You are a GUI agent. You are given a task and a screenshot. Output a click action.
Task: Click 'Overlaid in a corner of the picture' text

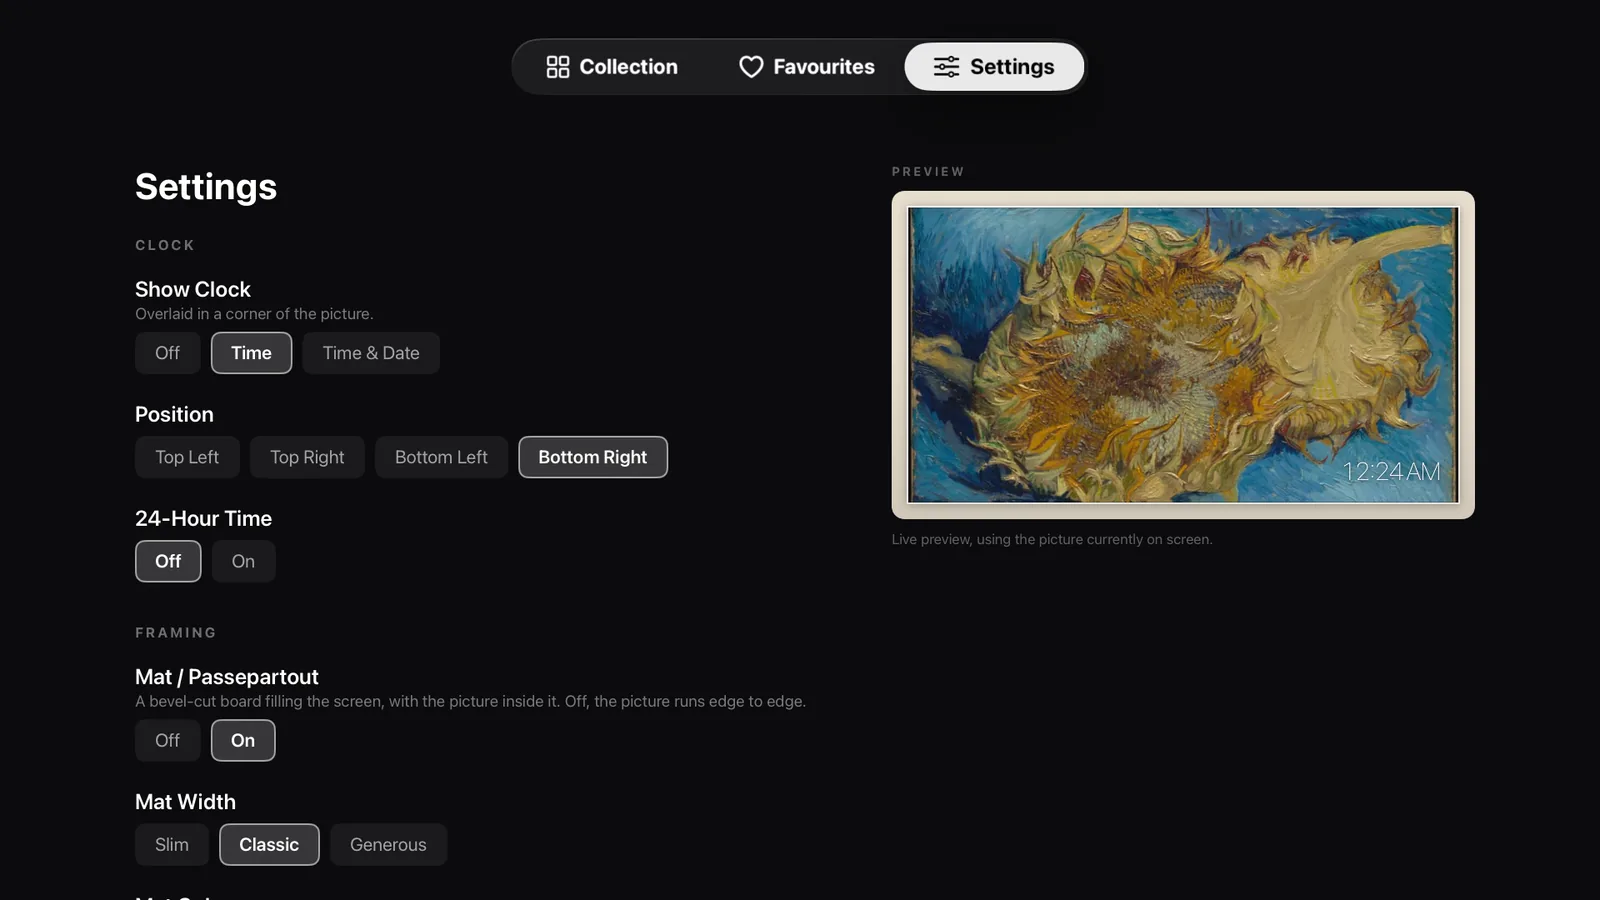(254, 314)
